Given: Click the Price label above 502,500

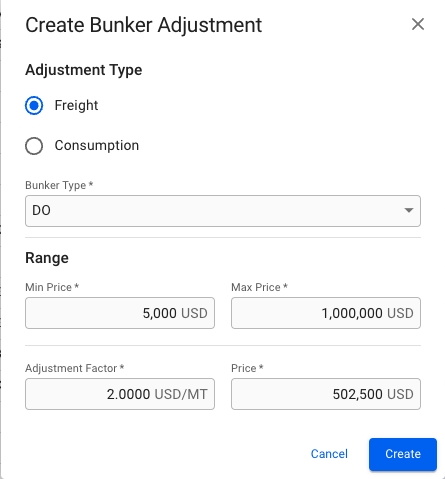Looking at the screenshot, I should 247,368.
